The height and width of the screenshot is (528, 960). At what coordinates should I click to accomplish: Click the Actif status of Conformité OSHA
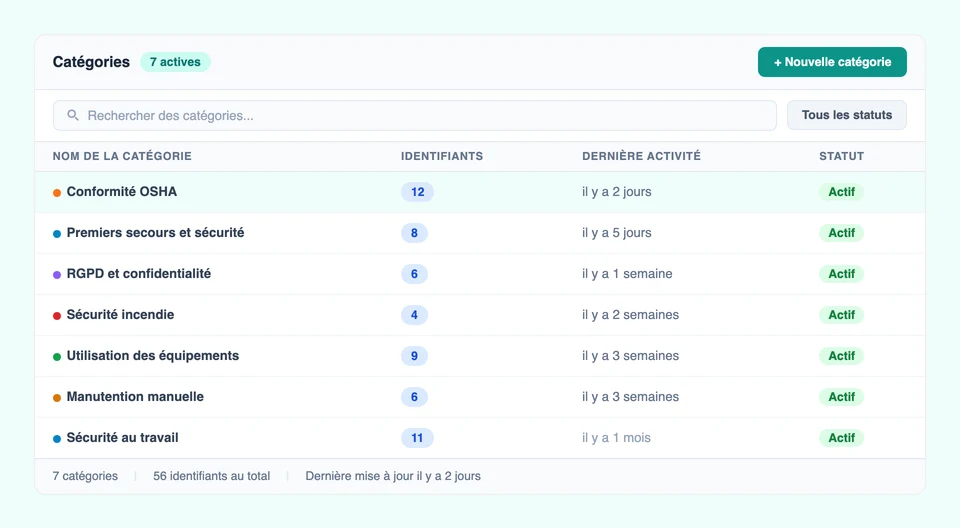tap(841, 192)
